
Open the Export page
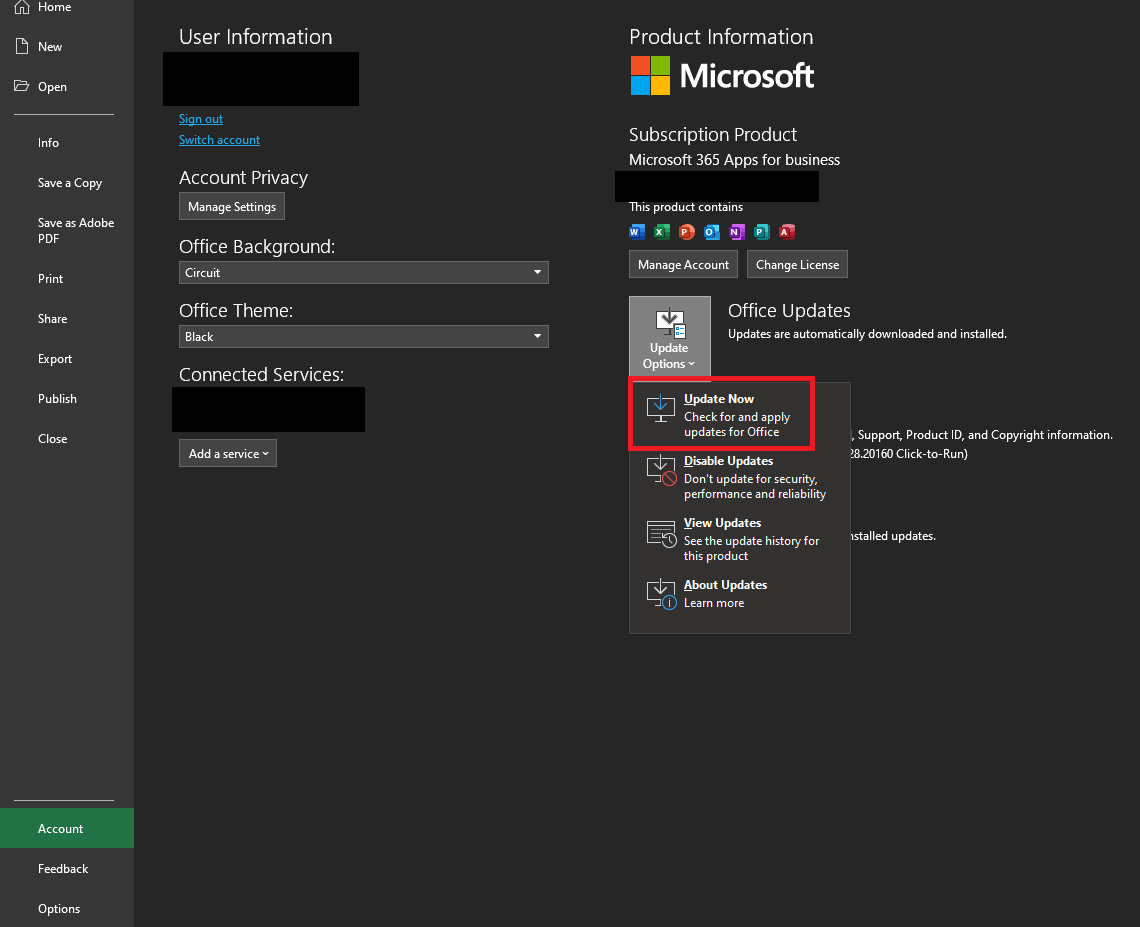pyautogui.click(x=67, y=358)
